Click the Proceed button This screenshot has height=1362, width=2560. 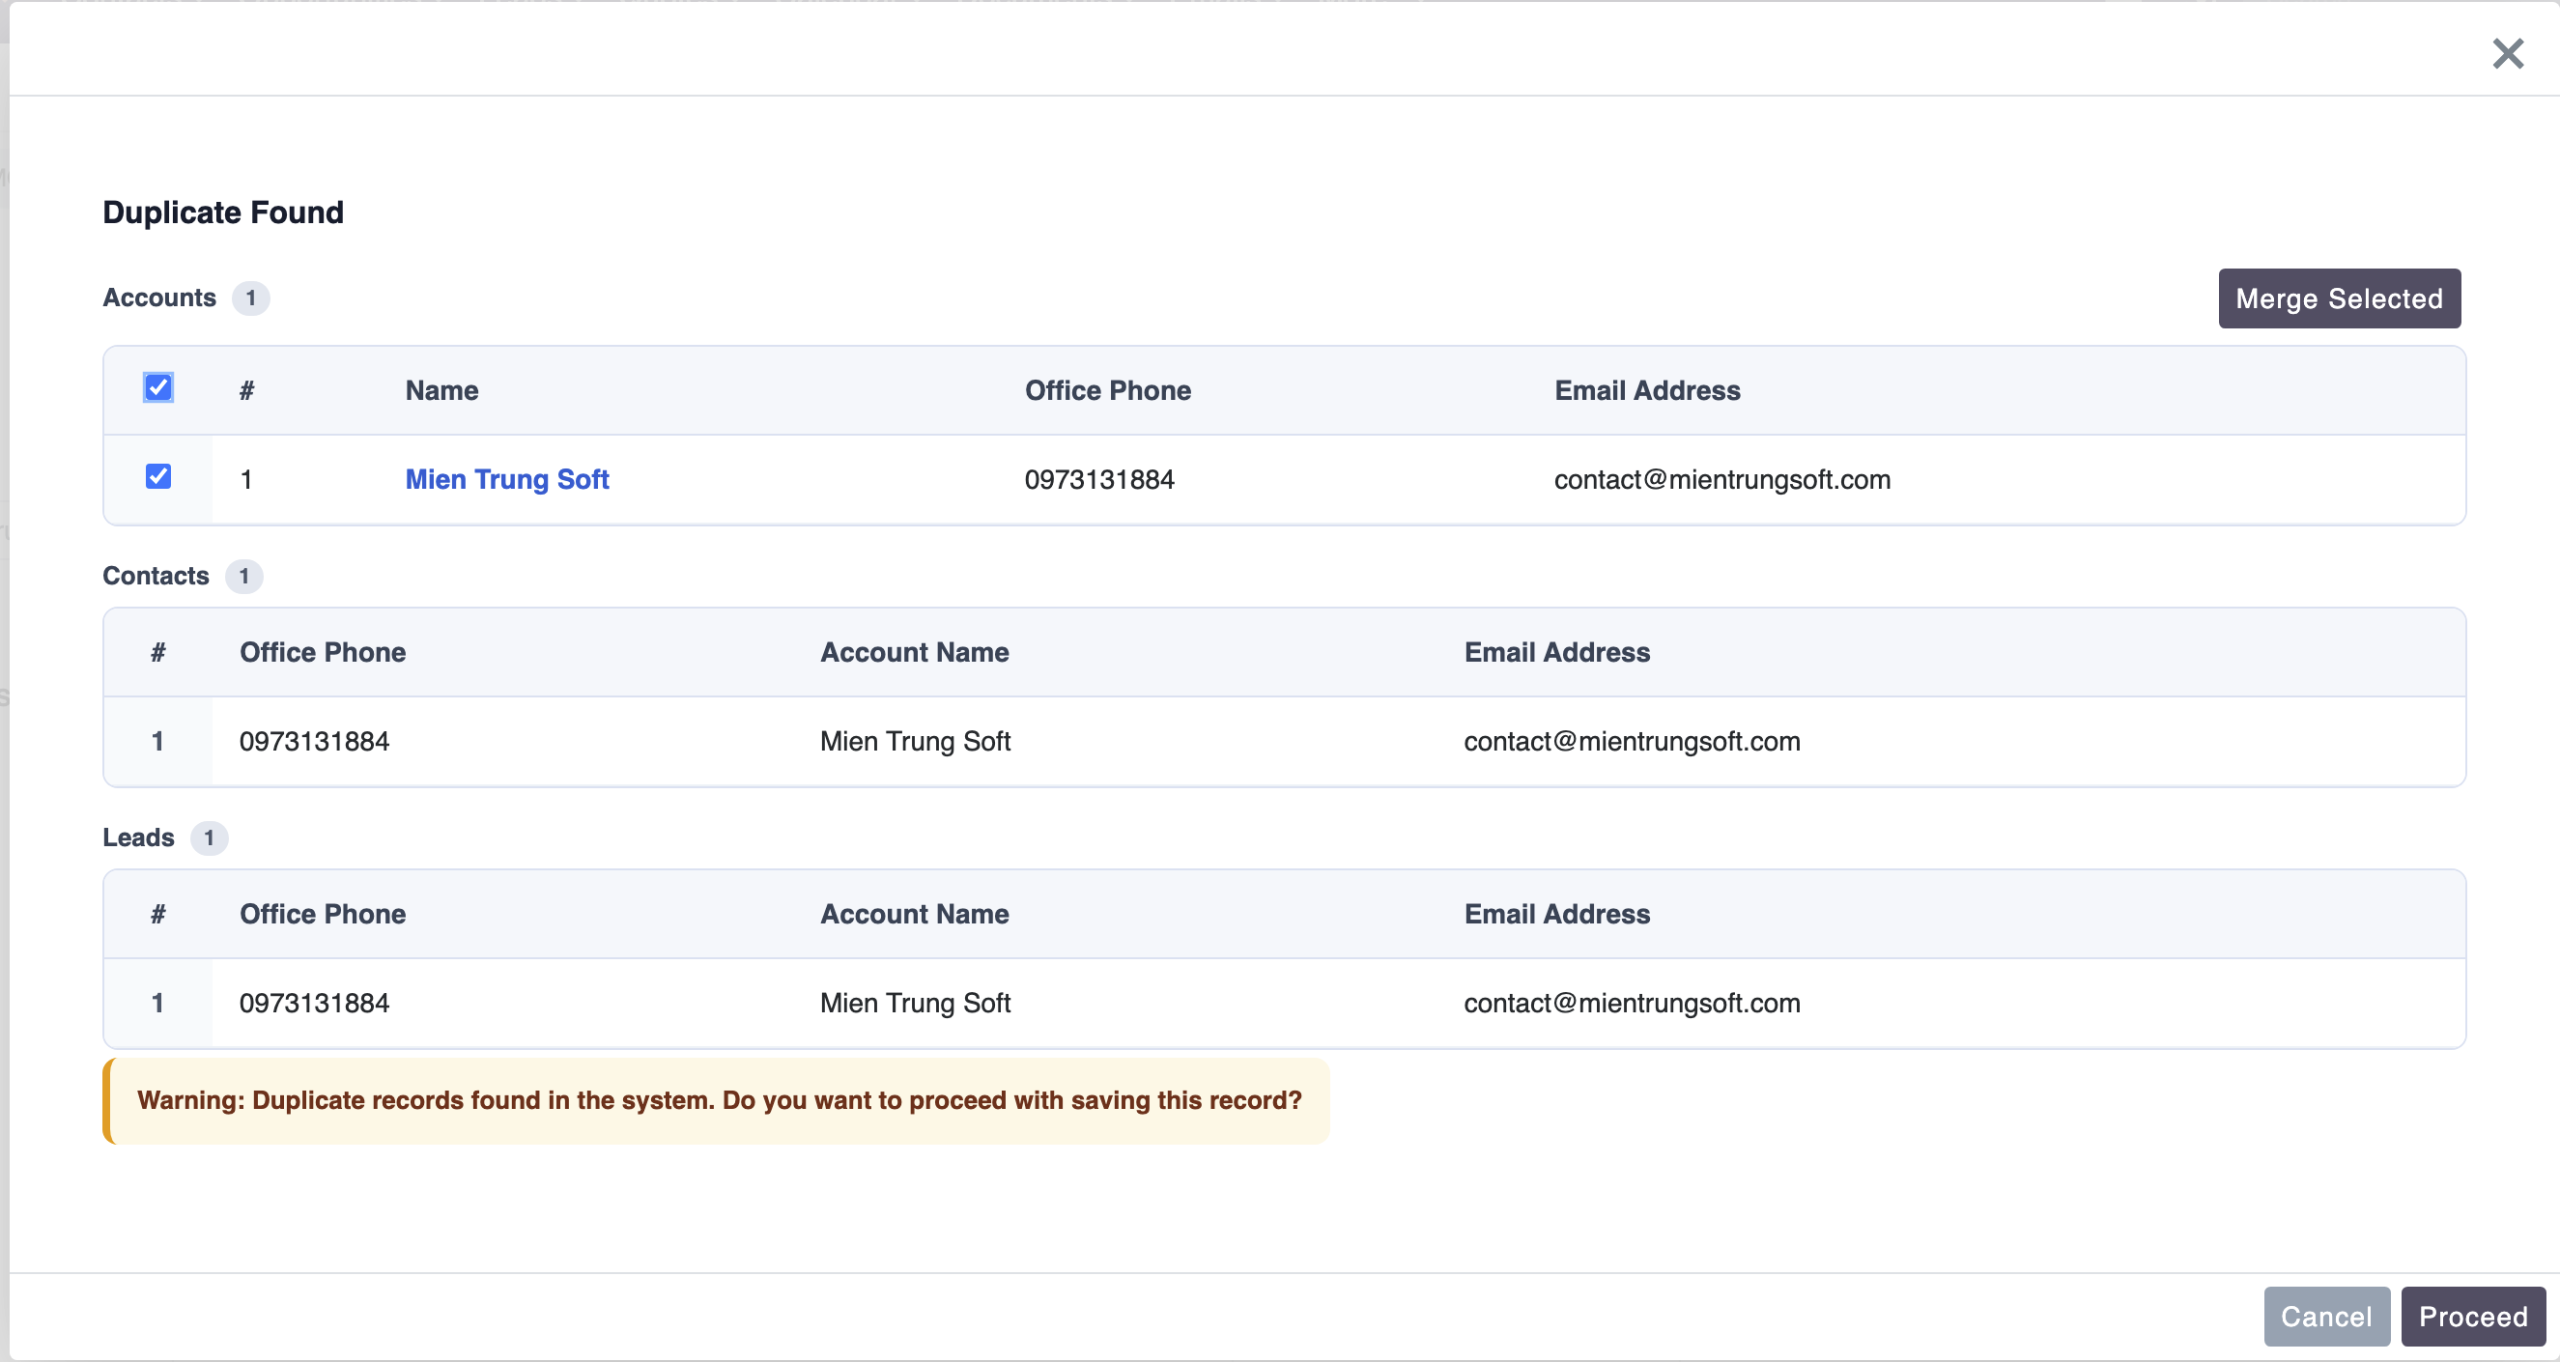coord(2473,1316)
